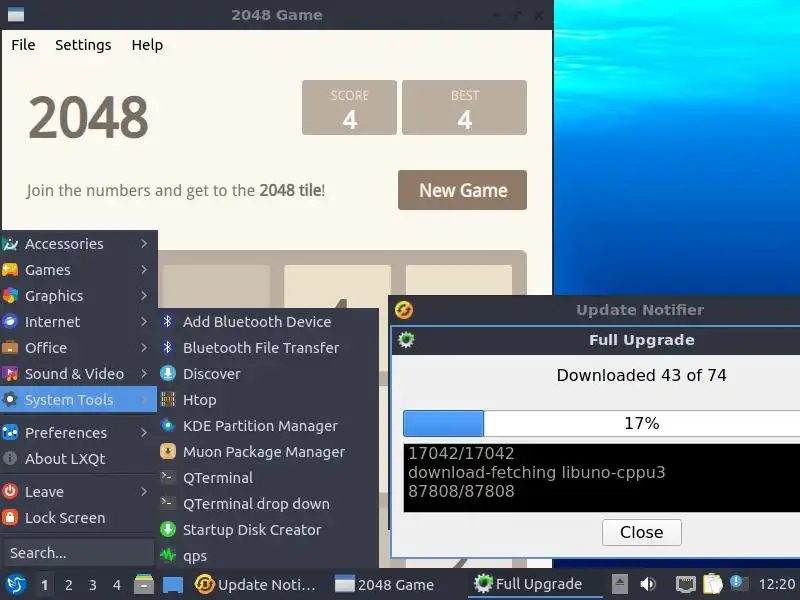800x600 pixels.
Task: Click the qps process monitor icon
Action: (x=168, y=555)
